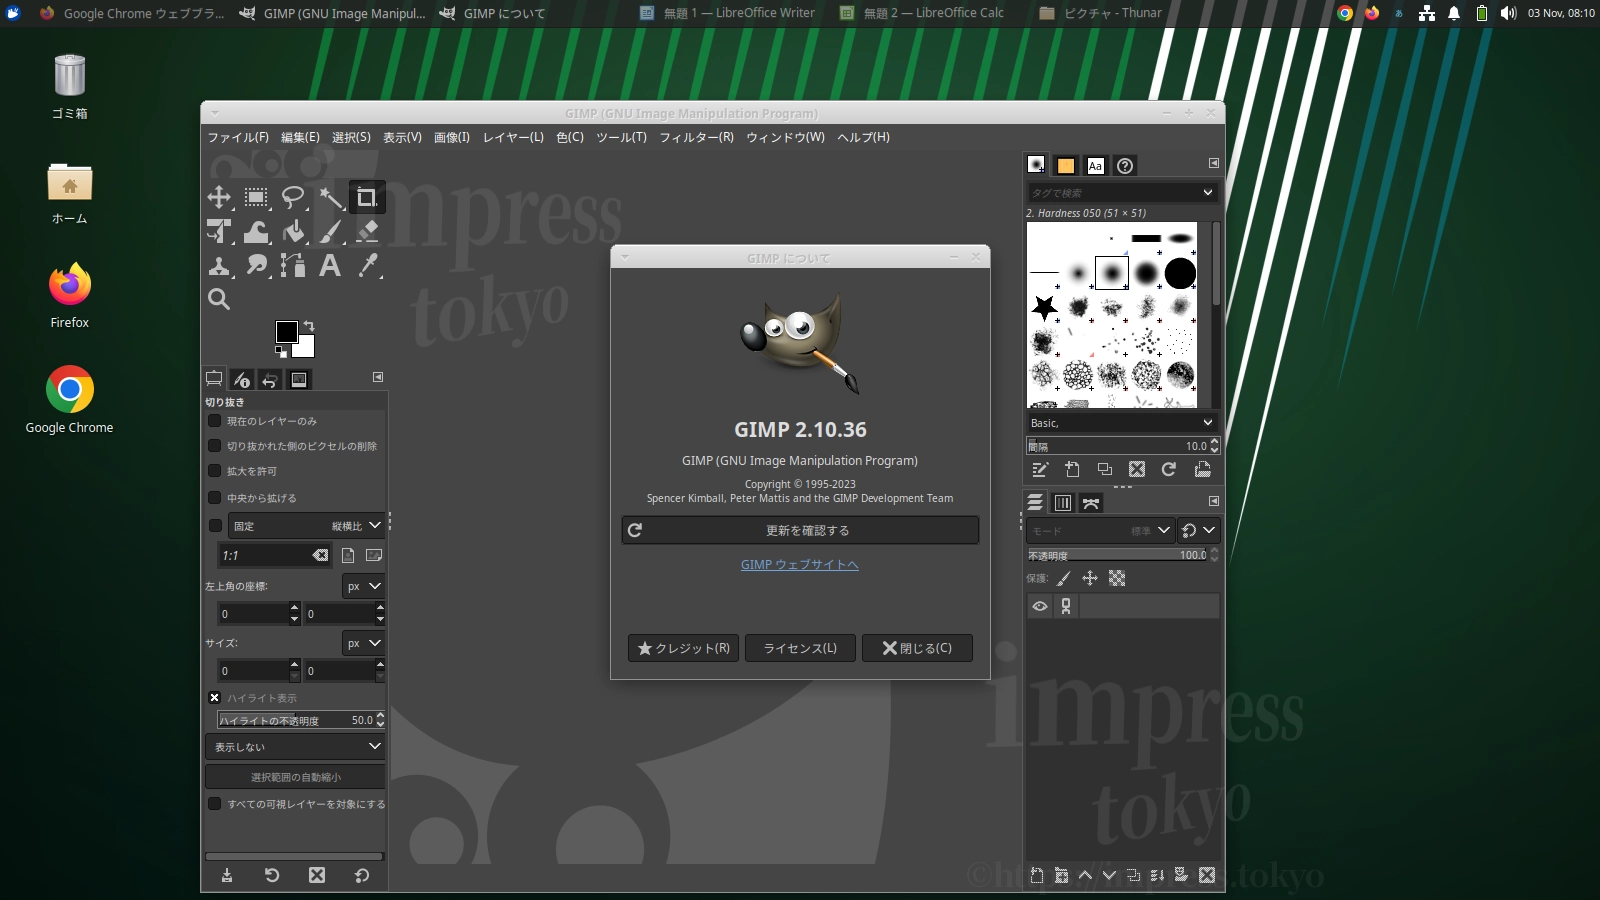Open Firefox from the desktop
The height and width of the screenshot is (900, 1600).
point(70,296)
